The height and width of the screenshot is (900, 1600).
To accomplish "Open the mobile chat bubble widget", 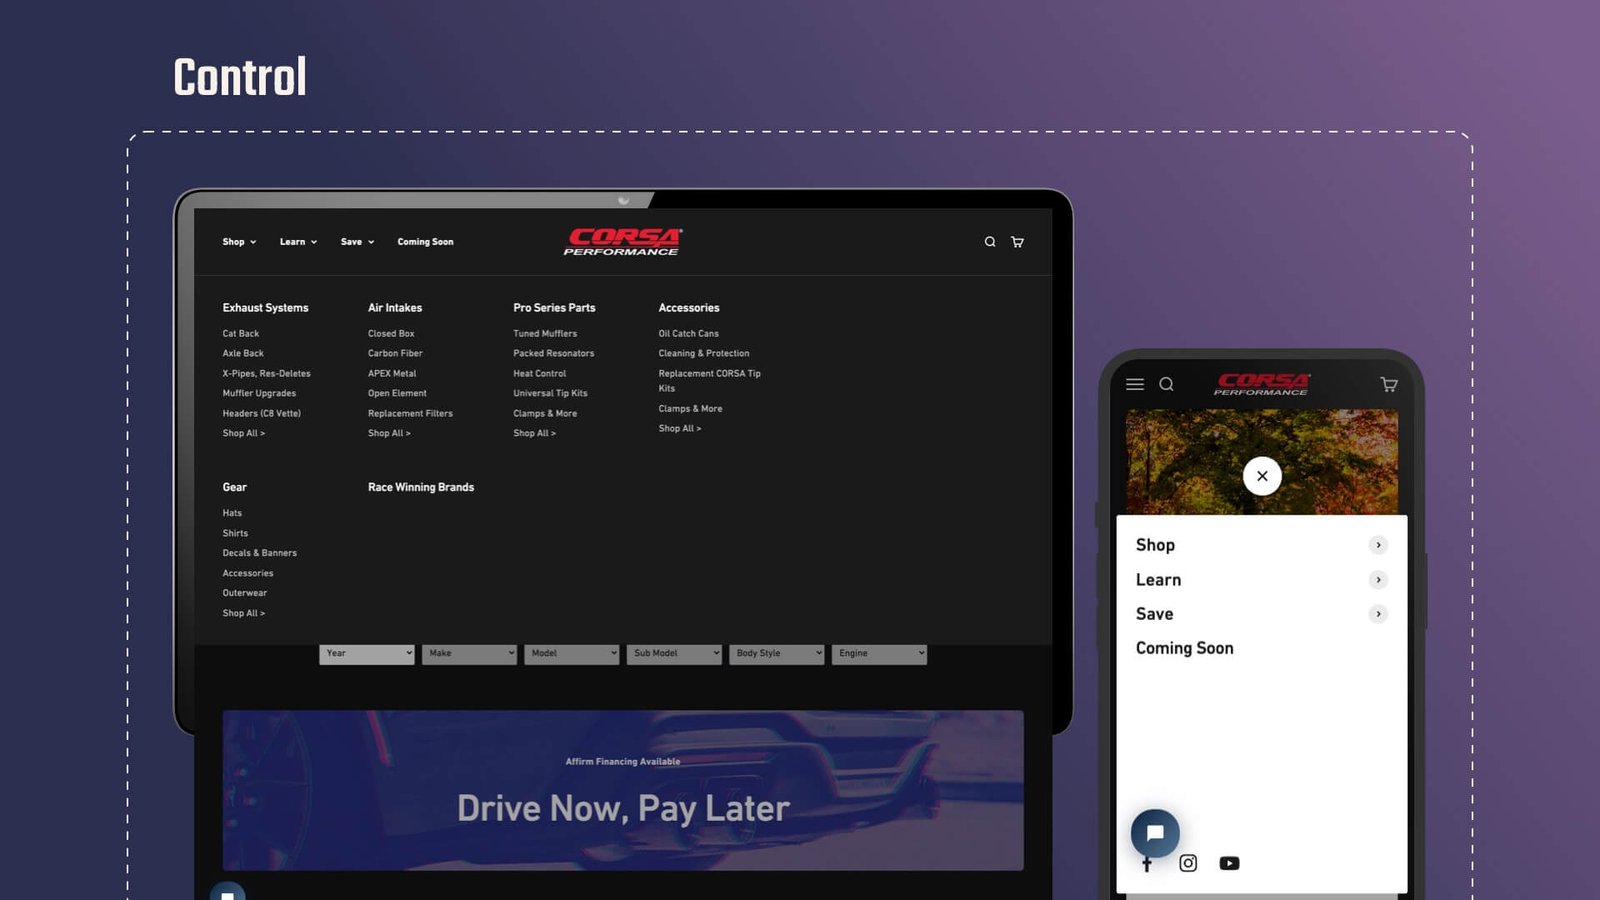I will (1155, 832).
